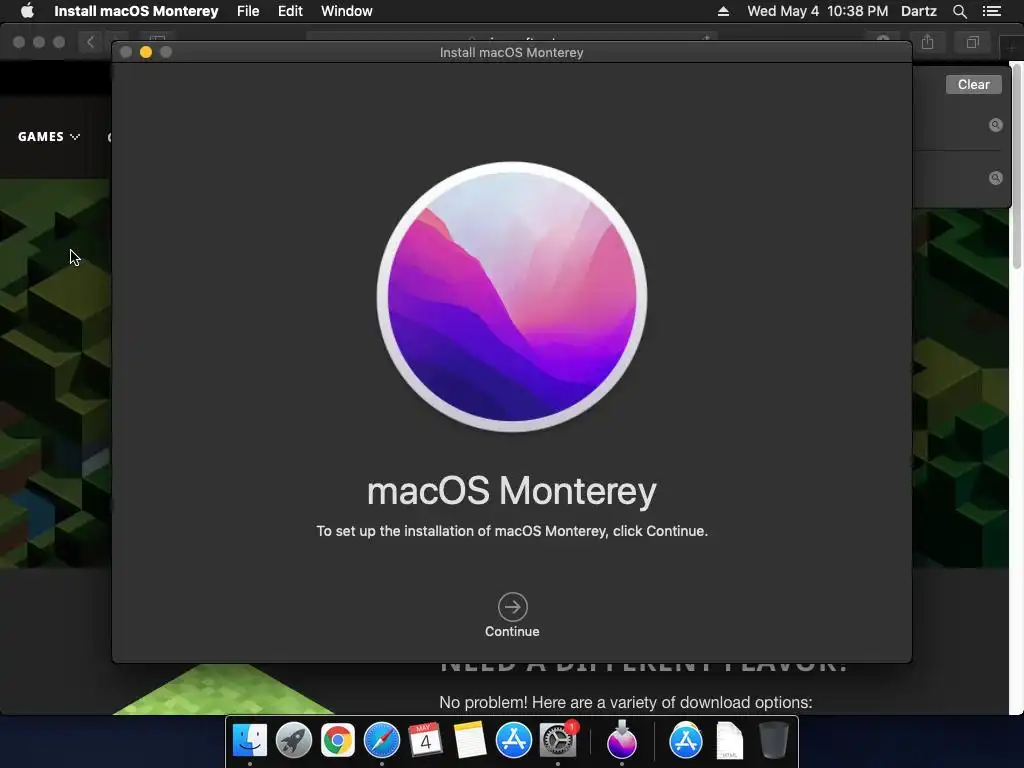The image size is (1024, 768).
Task: Open Safari compass icon in Dock
Action: click(x=381, y=740)
